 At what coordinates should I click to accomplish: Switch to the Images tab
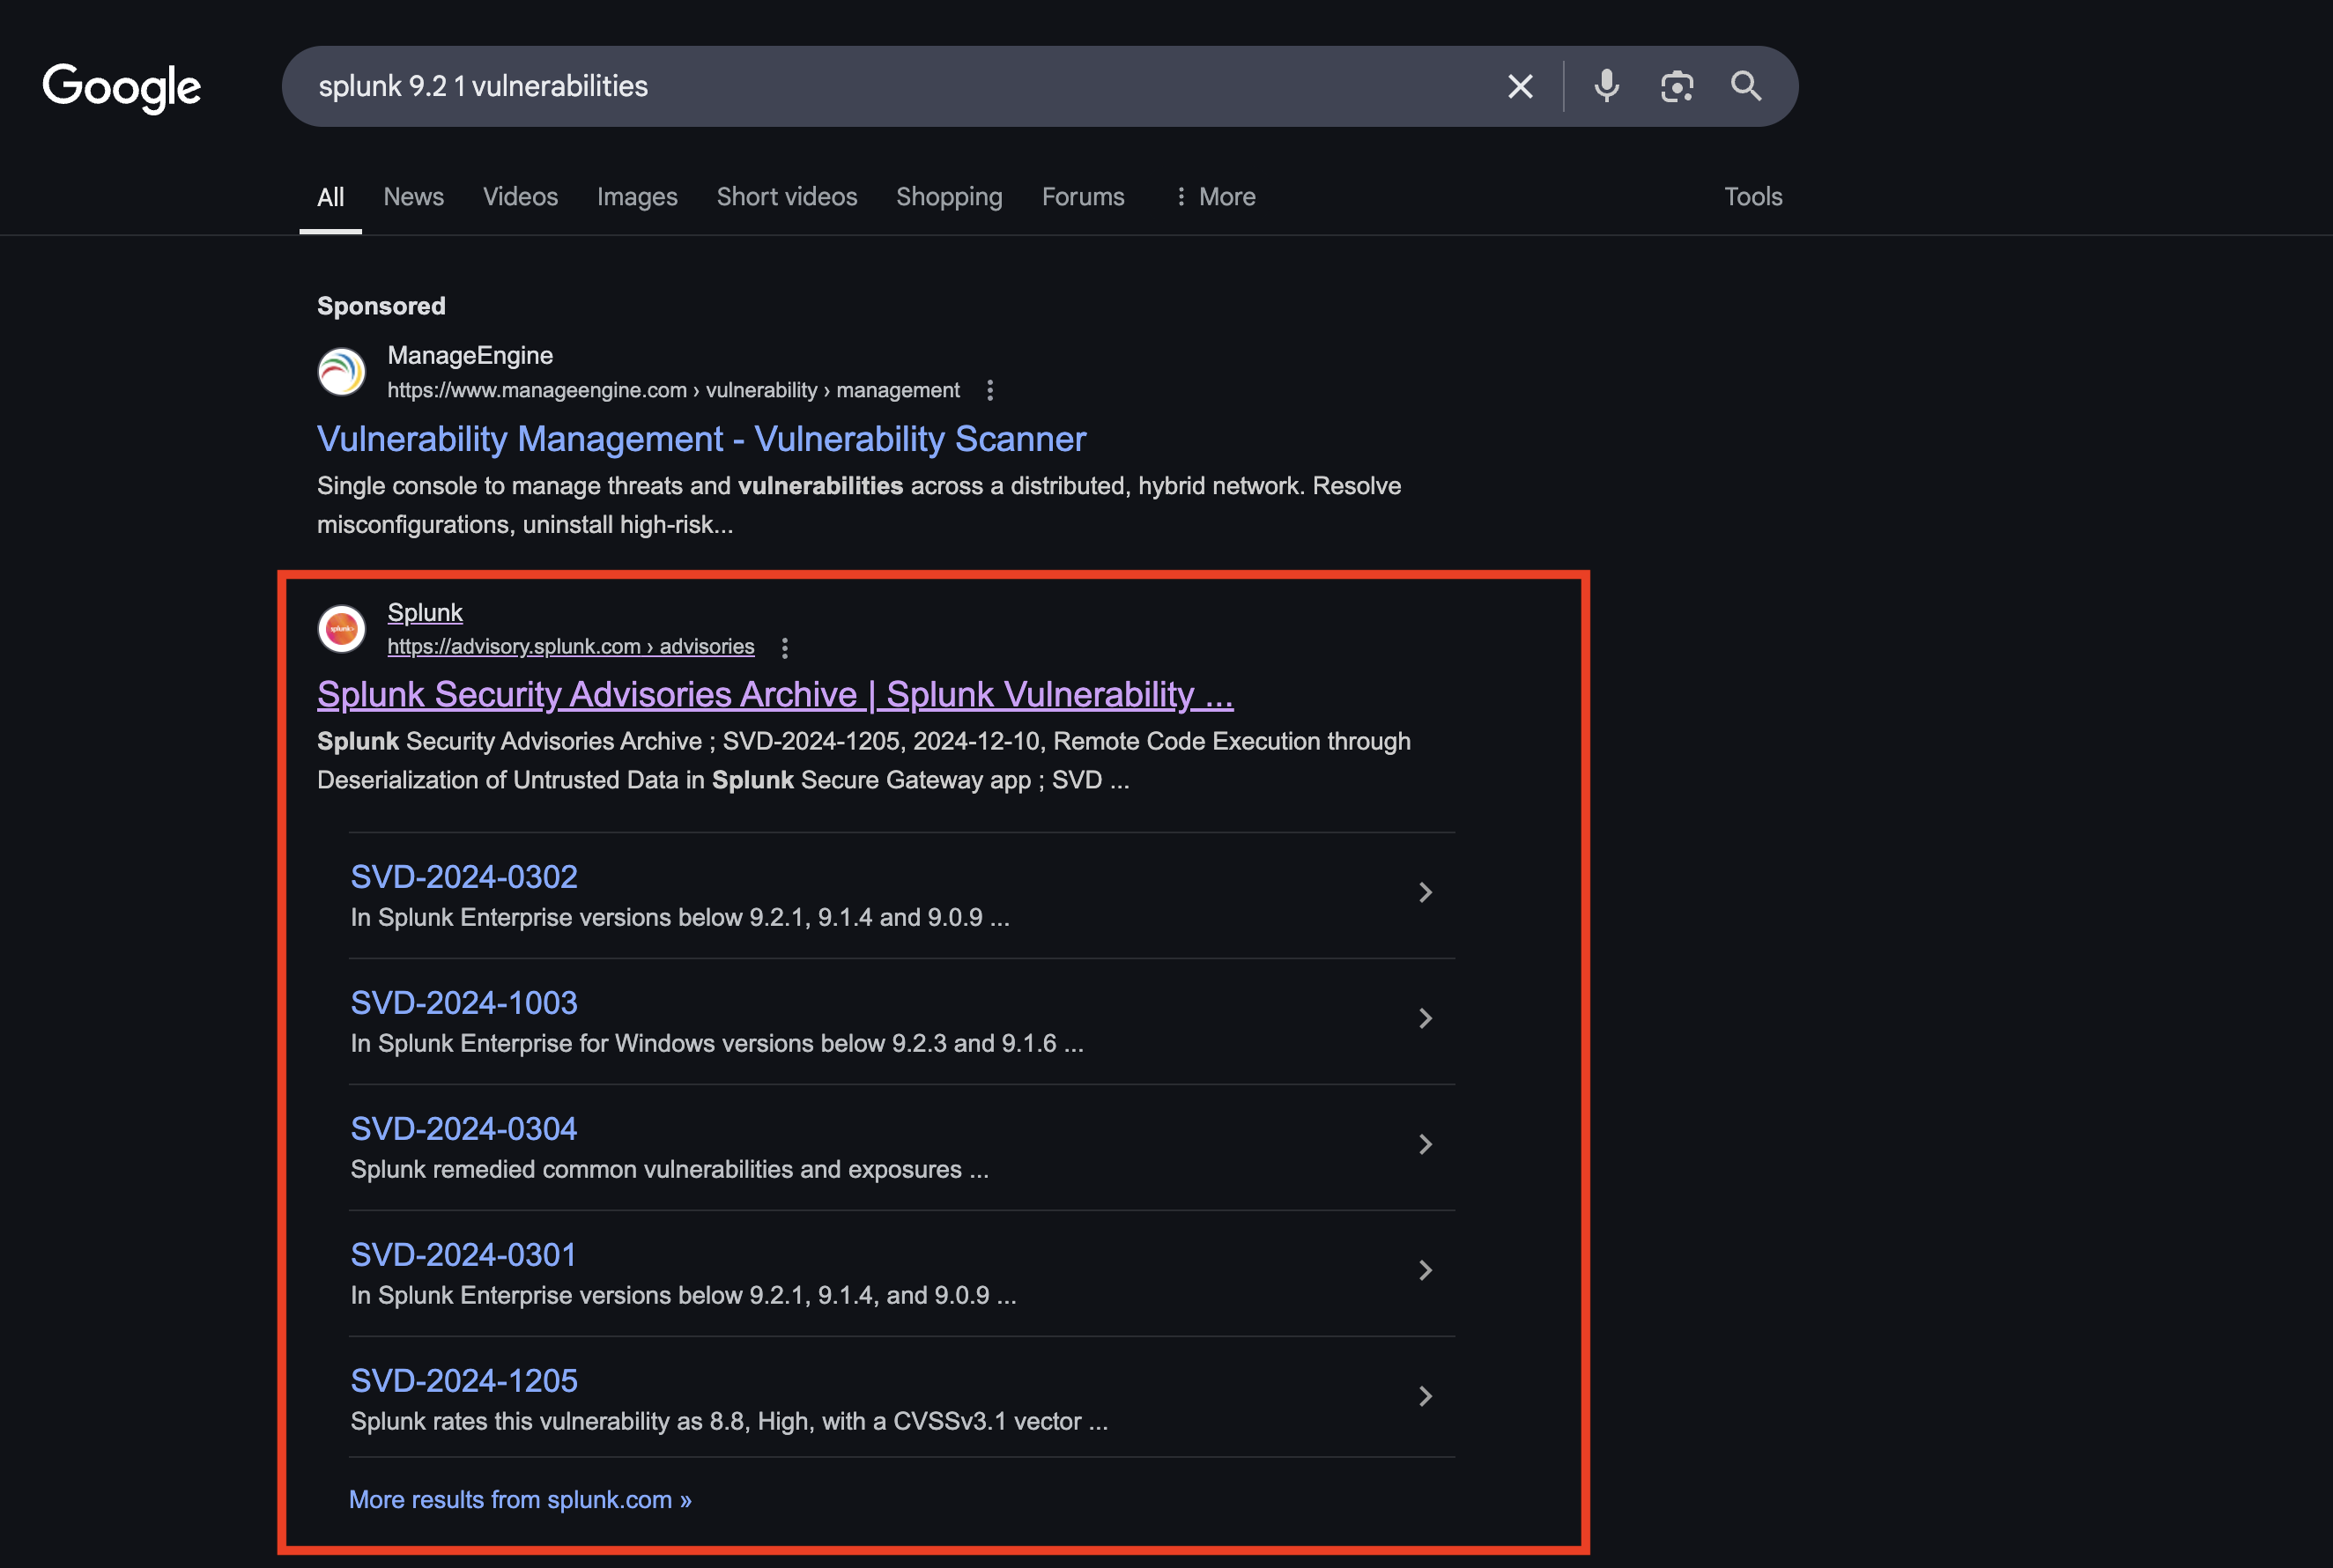coord(637,197)
